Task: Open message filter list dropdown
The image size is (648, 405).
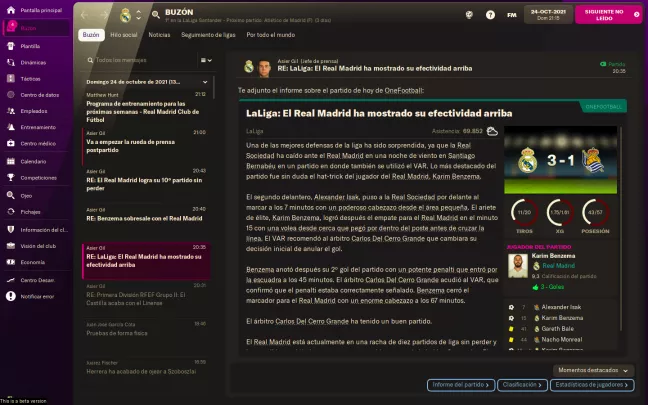Action: (206, 60)
